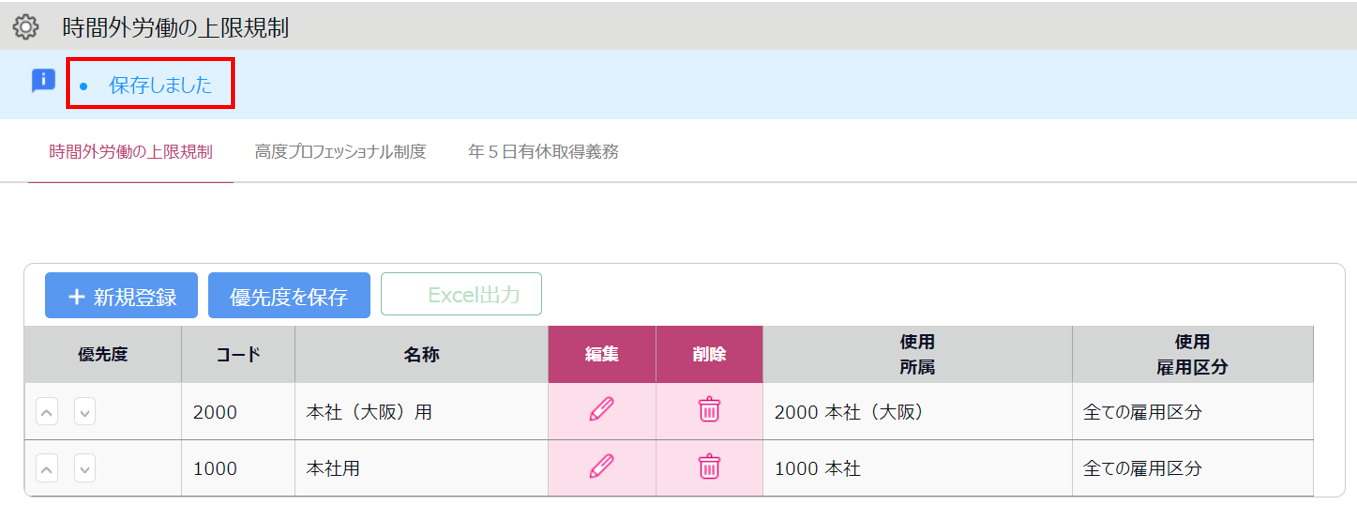The image size is (1357, 514).
Task: Move code 2000 row up in priority
Action: [x=47, y=411]
